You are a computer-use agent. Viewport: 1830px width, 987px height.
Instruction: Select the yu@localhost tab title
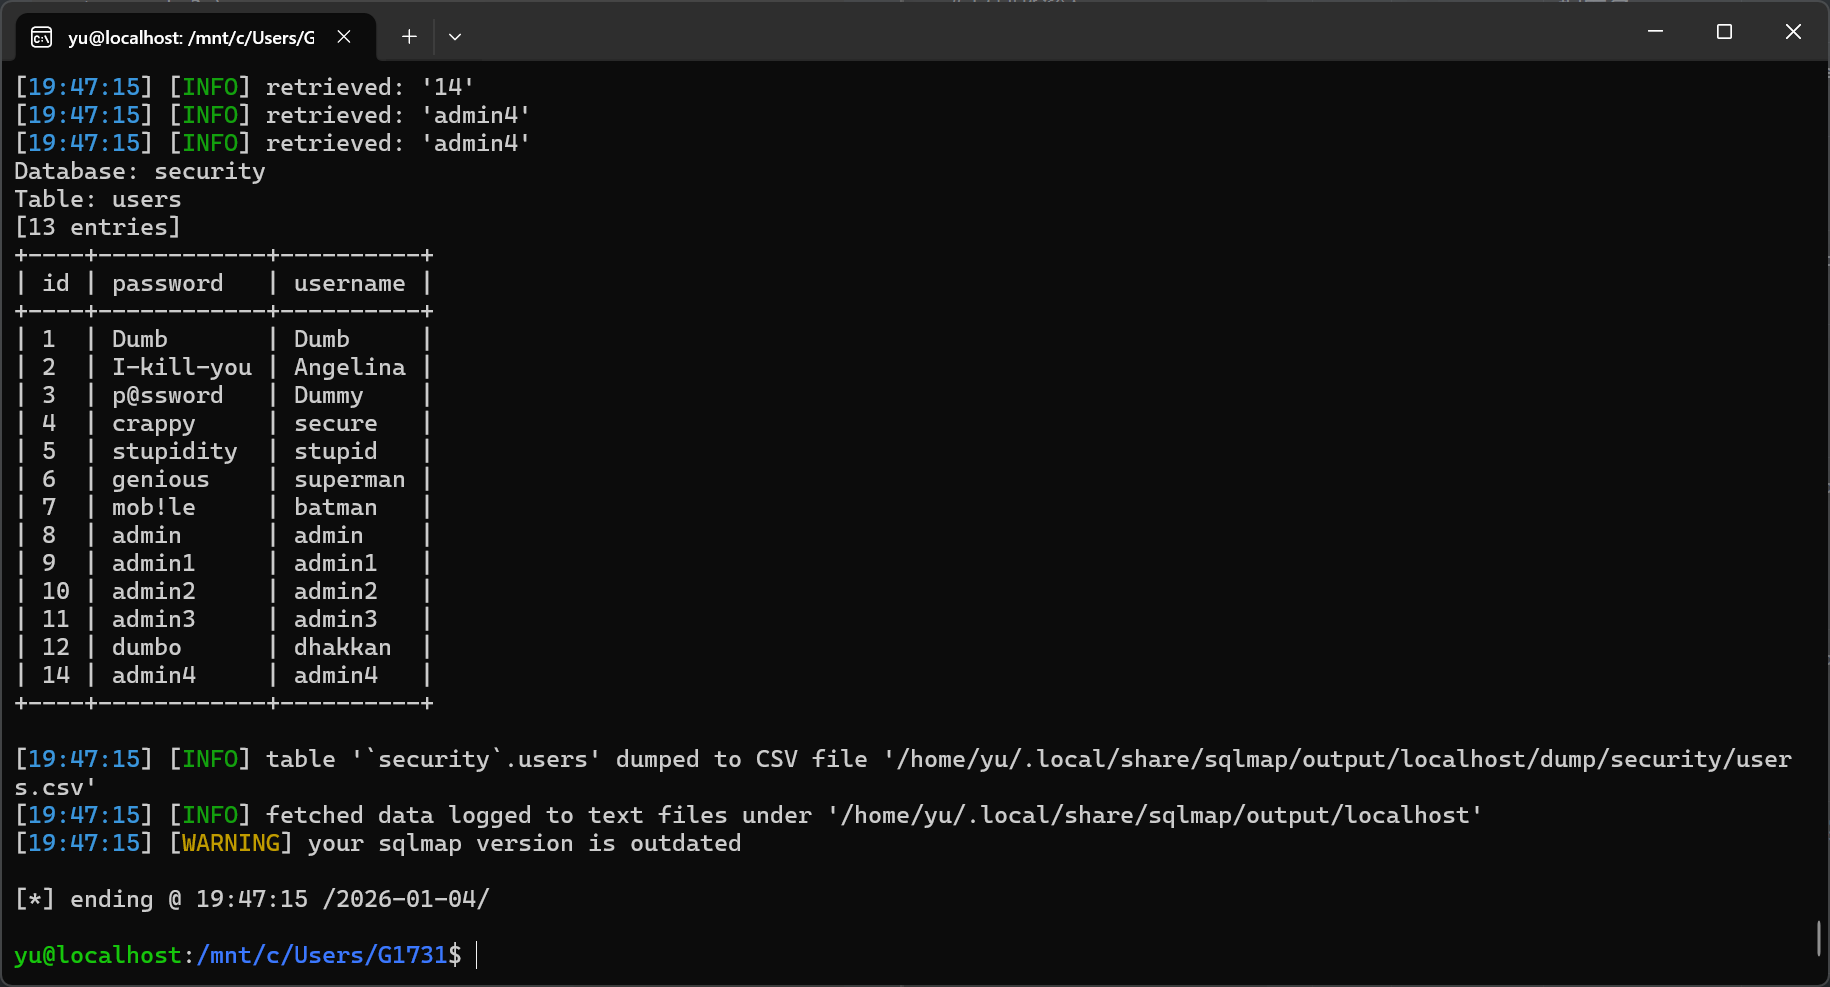pyautogui.click(x=190, y=38)
